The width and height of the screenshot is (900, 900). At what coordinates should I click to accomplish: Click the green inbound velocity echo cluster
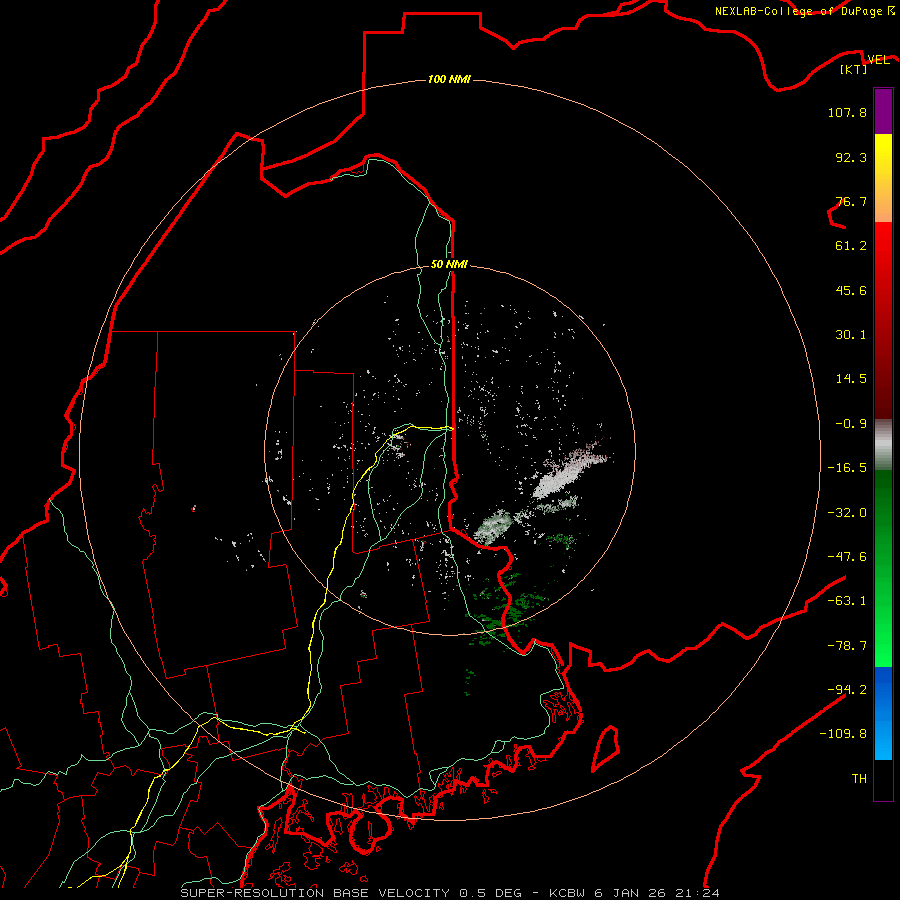click(x=507, y=608)
